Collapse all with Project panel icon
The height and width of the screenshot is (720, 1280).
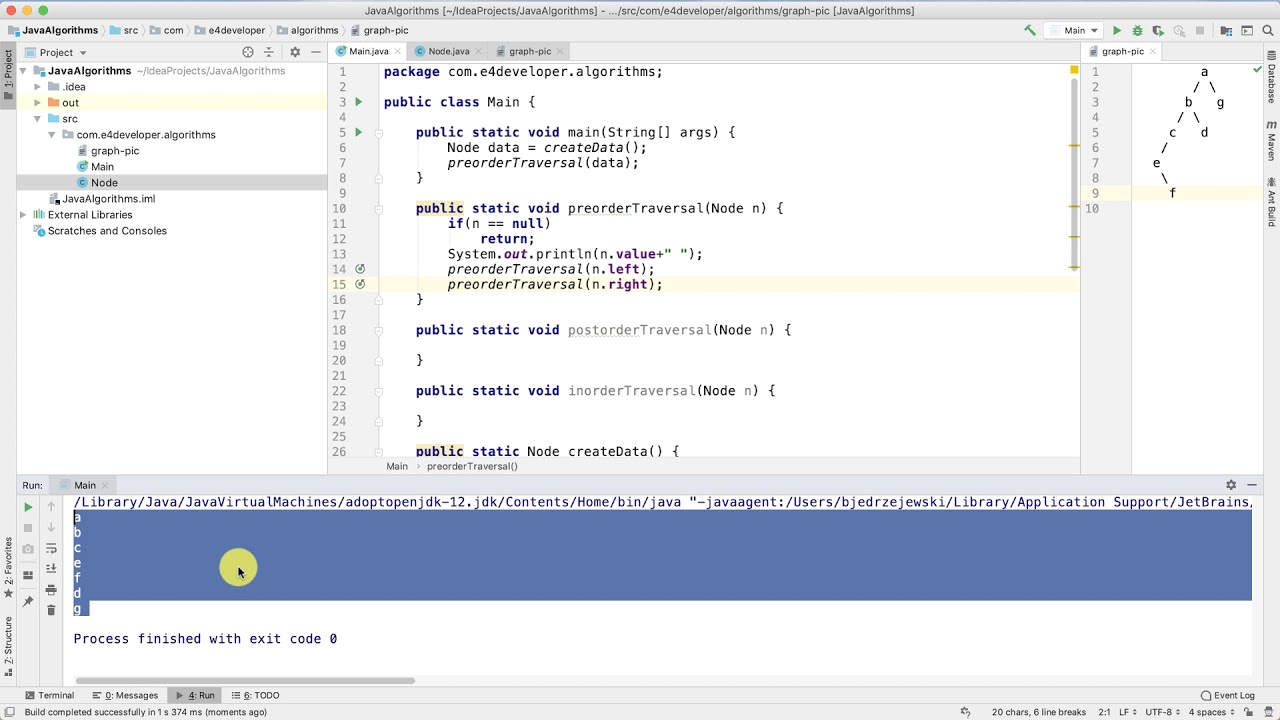[271, 52]
